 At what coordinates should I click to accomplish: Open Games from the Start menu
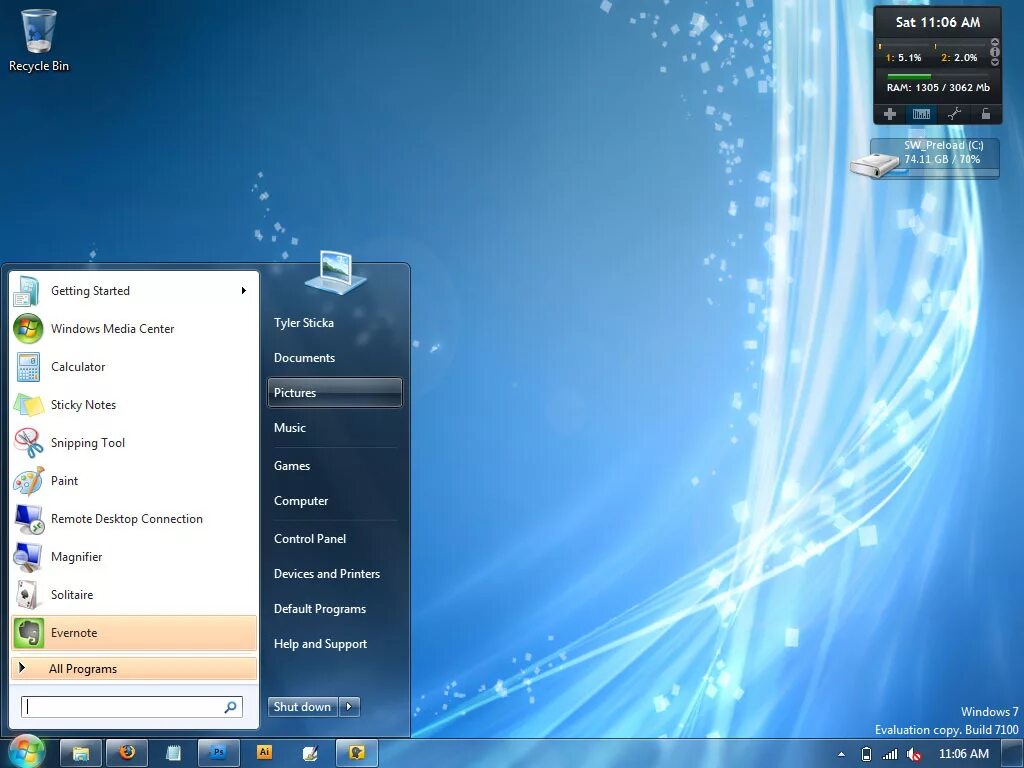tap(334, 466)
